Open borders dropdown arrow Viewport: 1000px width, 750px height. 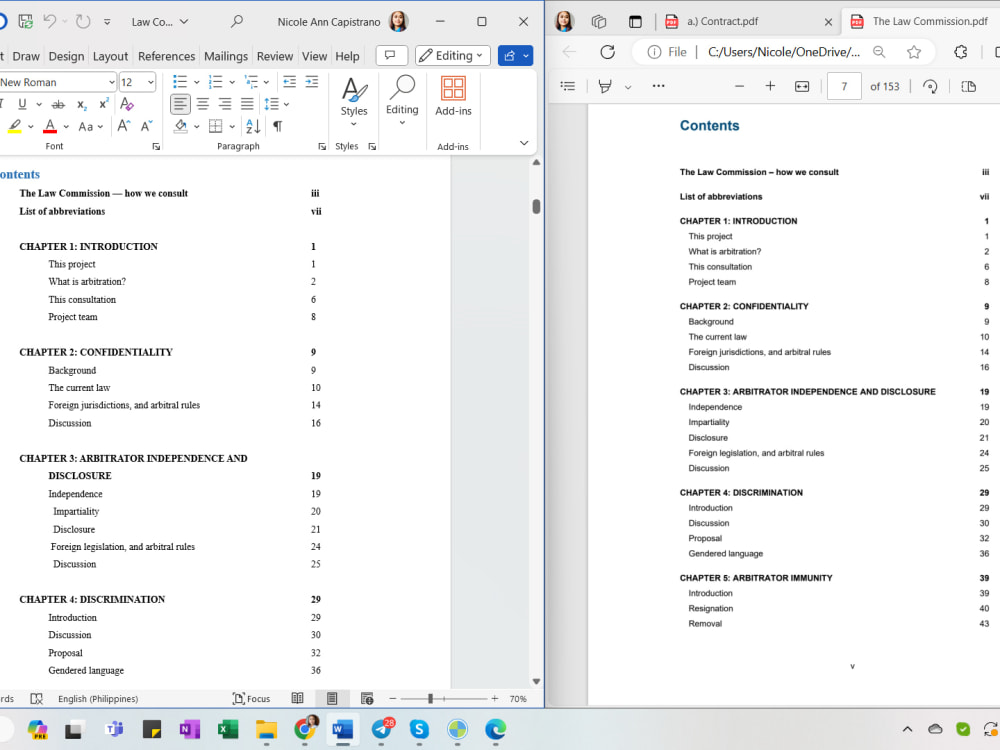232,126
